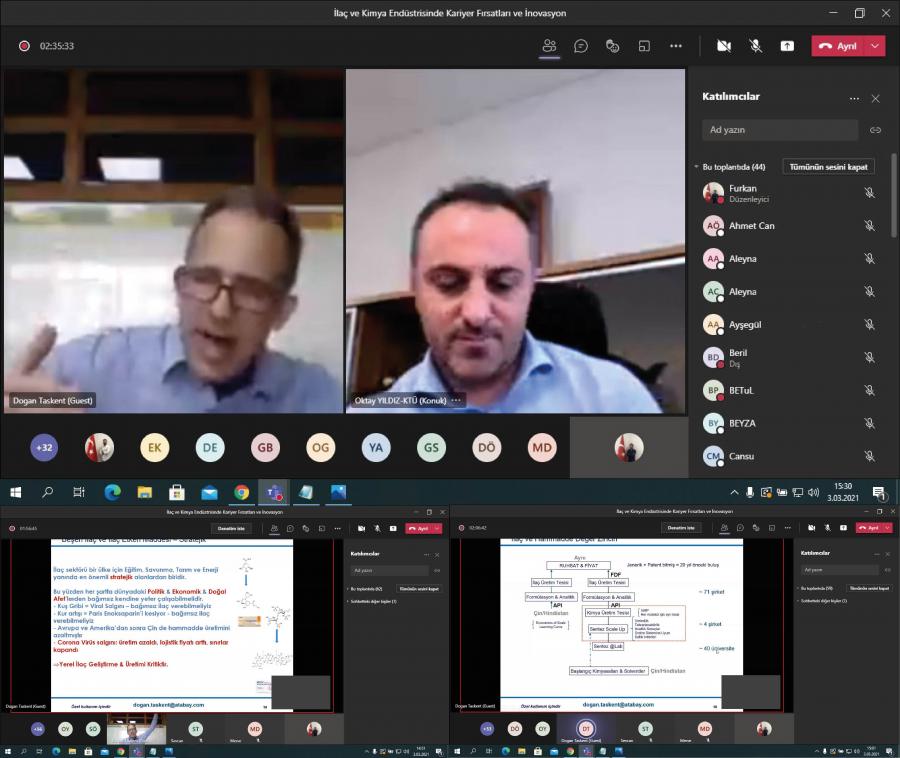Select Aleyna with AA avatar in list
Screen dimensions: 900x758
click(x=742, y=259)
